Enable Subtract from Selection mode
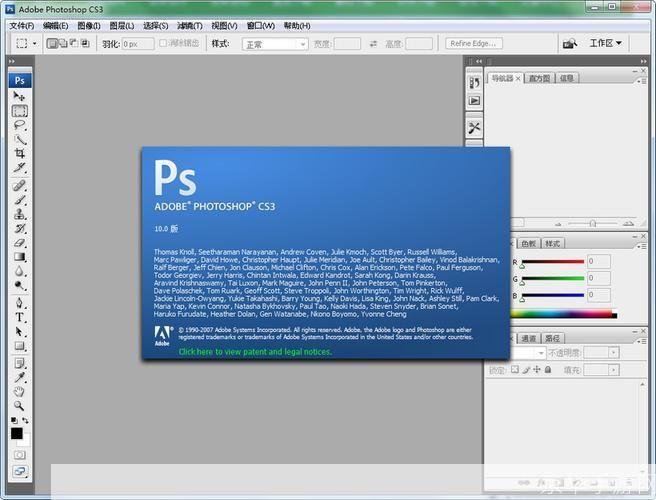 click(74, 43)
